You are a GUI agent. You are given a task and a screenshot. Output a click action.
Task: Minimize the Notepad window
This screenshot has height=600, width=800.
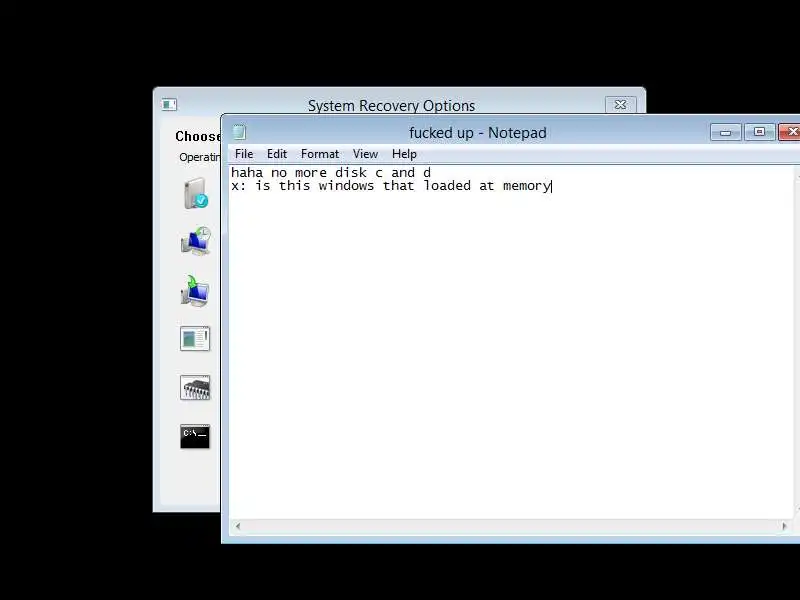click(x=726, y=133)
